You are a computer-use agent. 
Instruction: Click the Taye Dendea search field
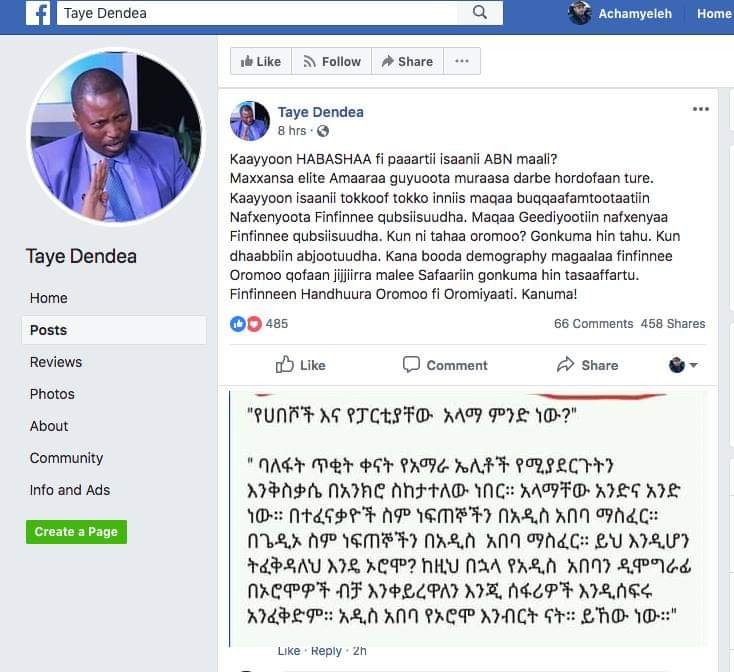(x=257, y=13)
